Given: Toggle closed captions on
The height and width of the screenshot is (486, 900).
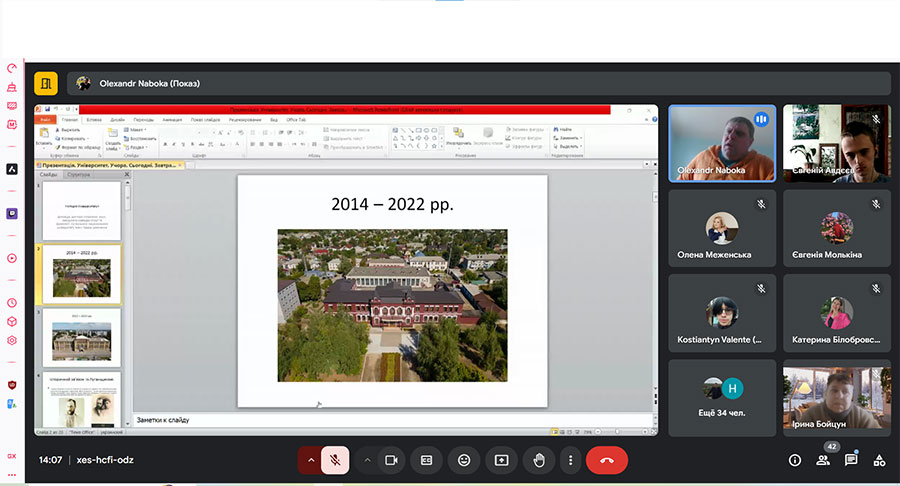Looking at the screenshot, I should pos(426,460).
